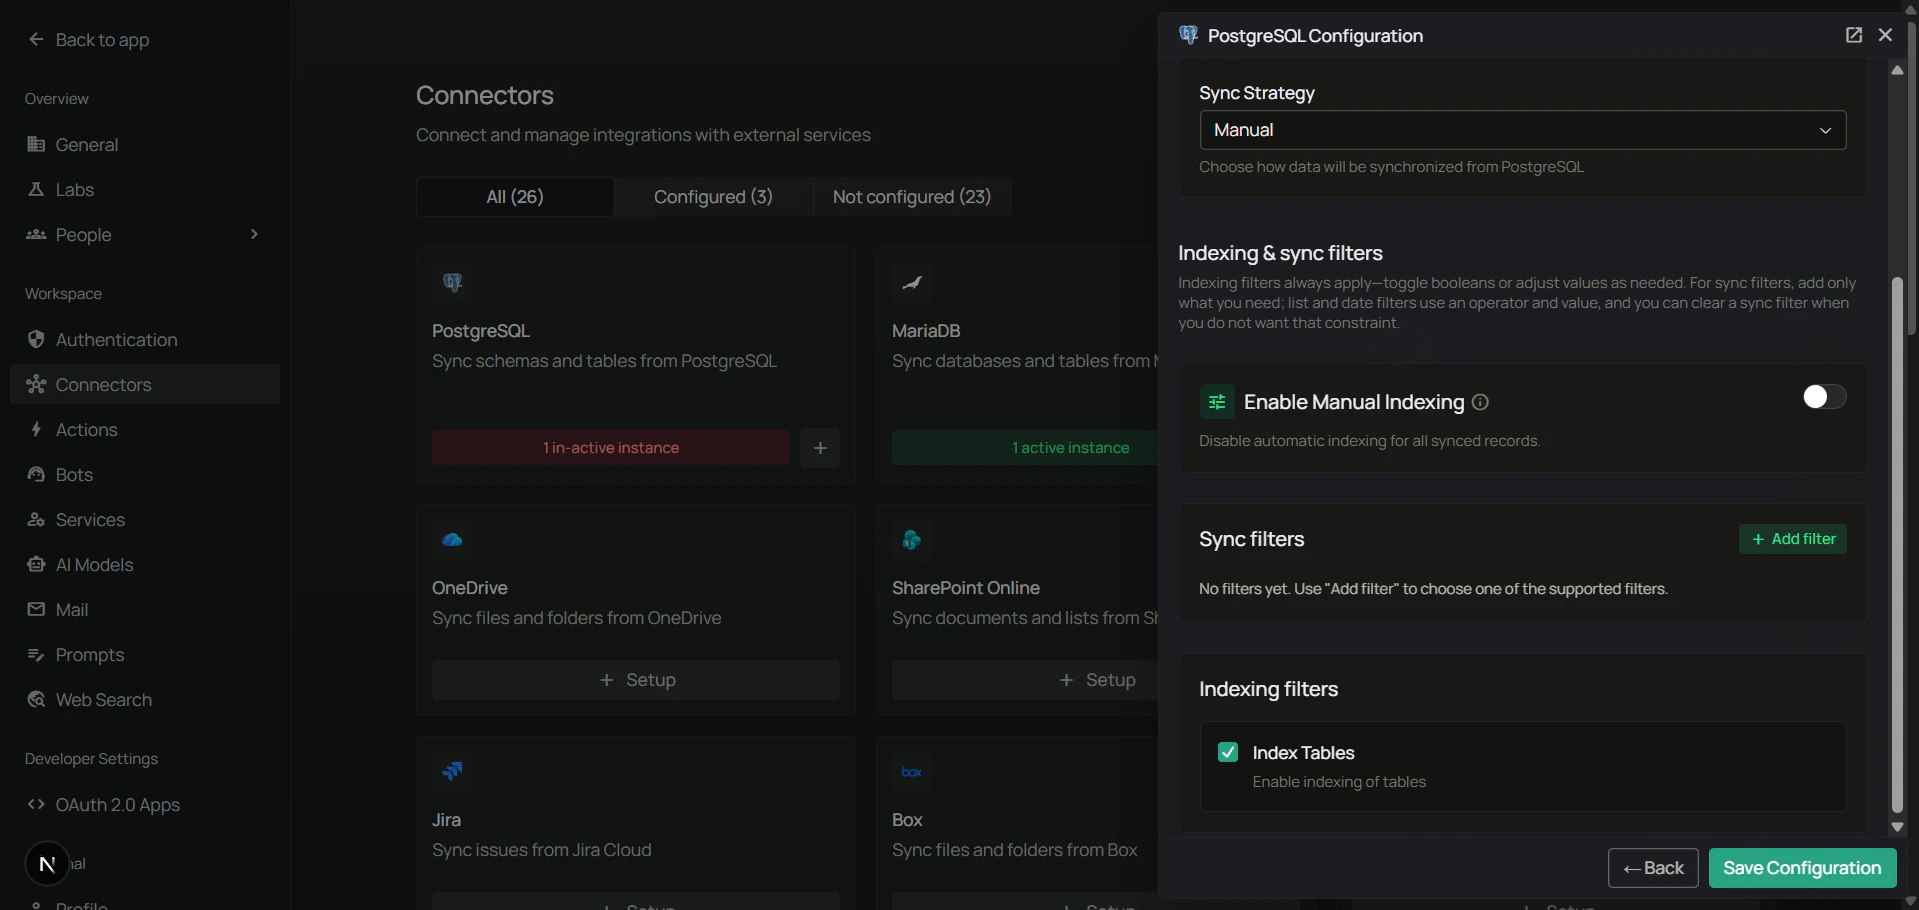Open the Mail envelope icon

click(36, 610)
